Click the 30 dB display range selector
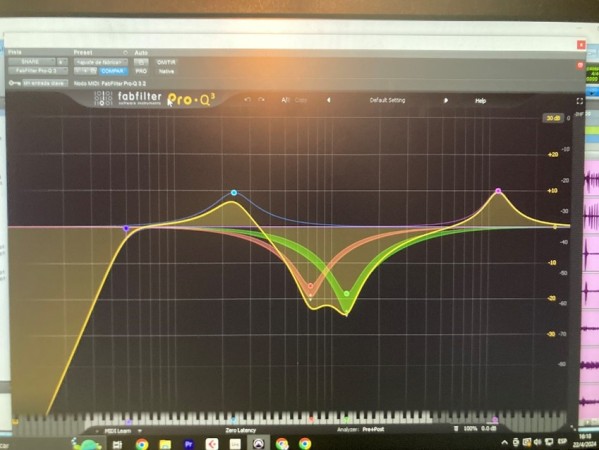 coord(553,118)
